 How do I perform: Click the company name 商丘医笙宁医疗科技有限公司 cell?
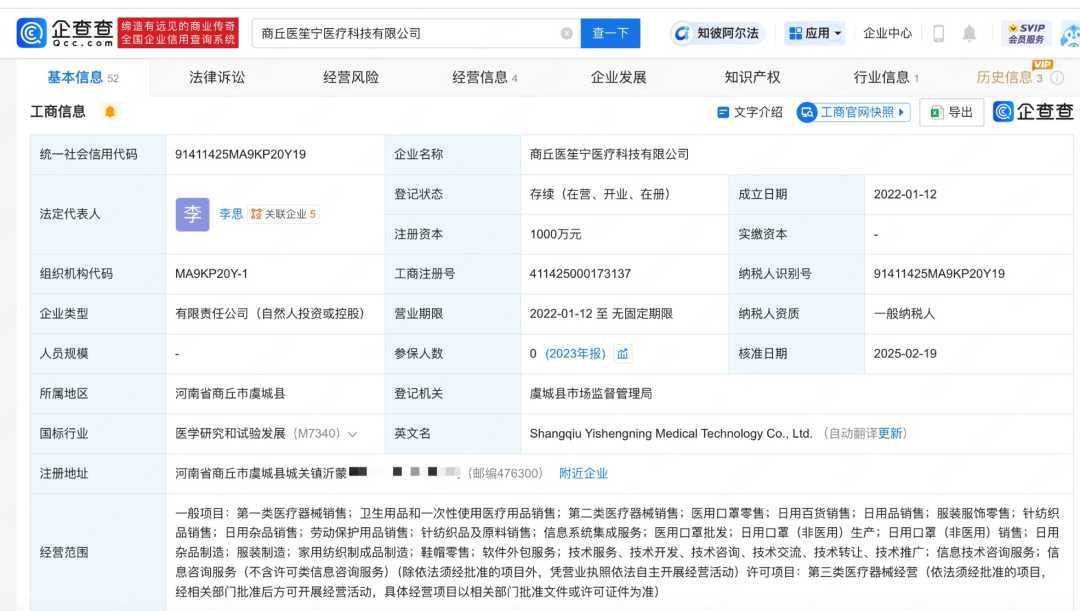(609, 154)
